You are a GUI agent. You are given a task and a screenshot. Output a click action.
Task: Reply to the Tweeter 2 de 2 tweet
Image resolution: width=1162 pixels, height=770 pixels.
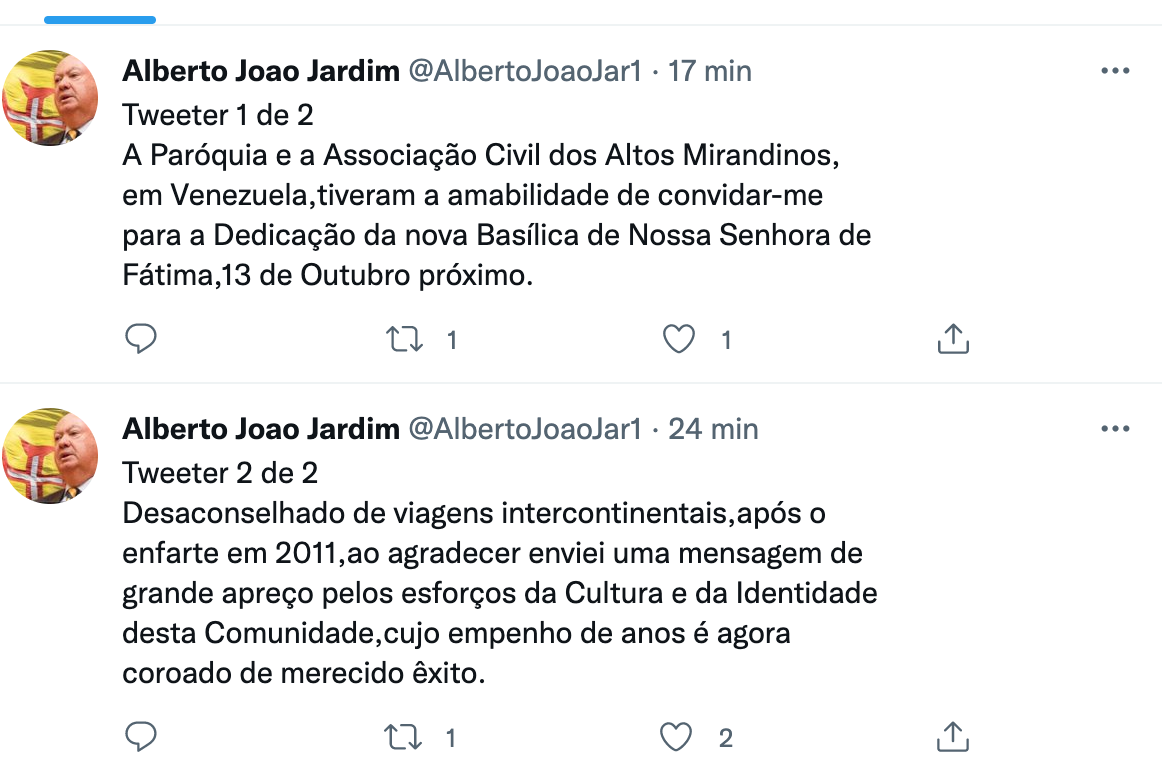141,737
